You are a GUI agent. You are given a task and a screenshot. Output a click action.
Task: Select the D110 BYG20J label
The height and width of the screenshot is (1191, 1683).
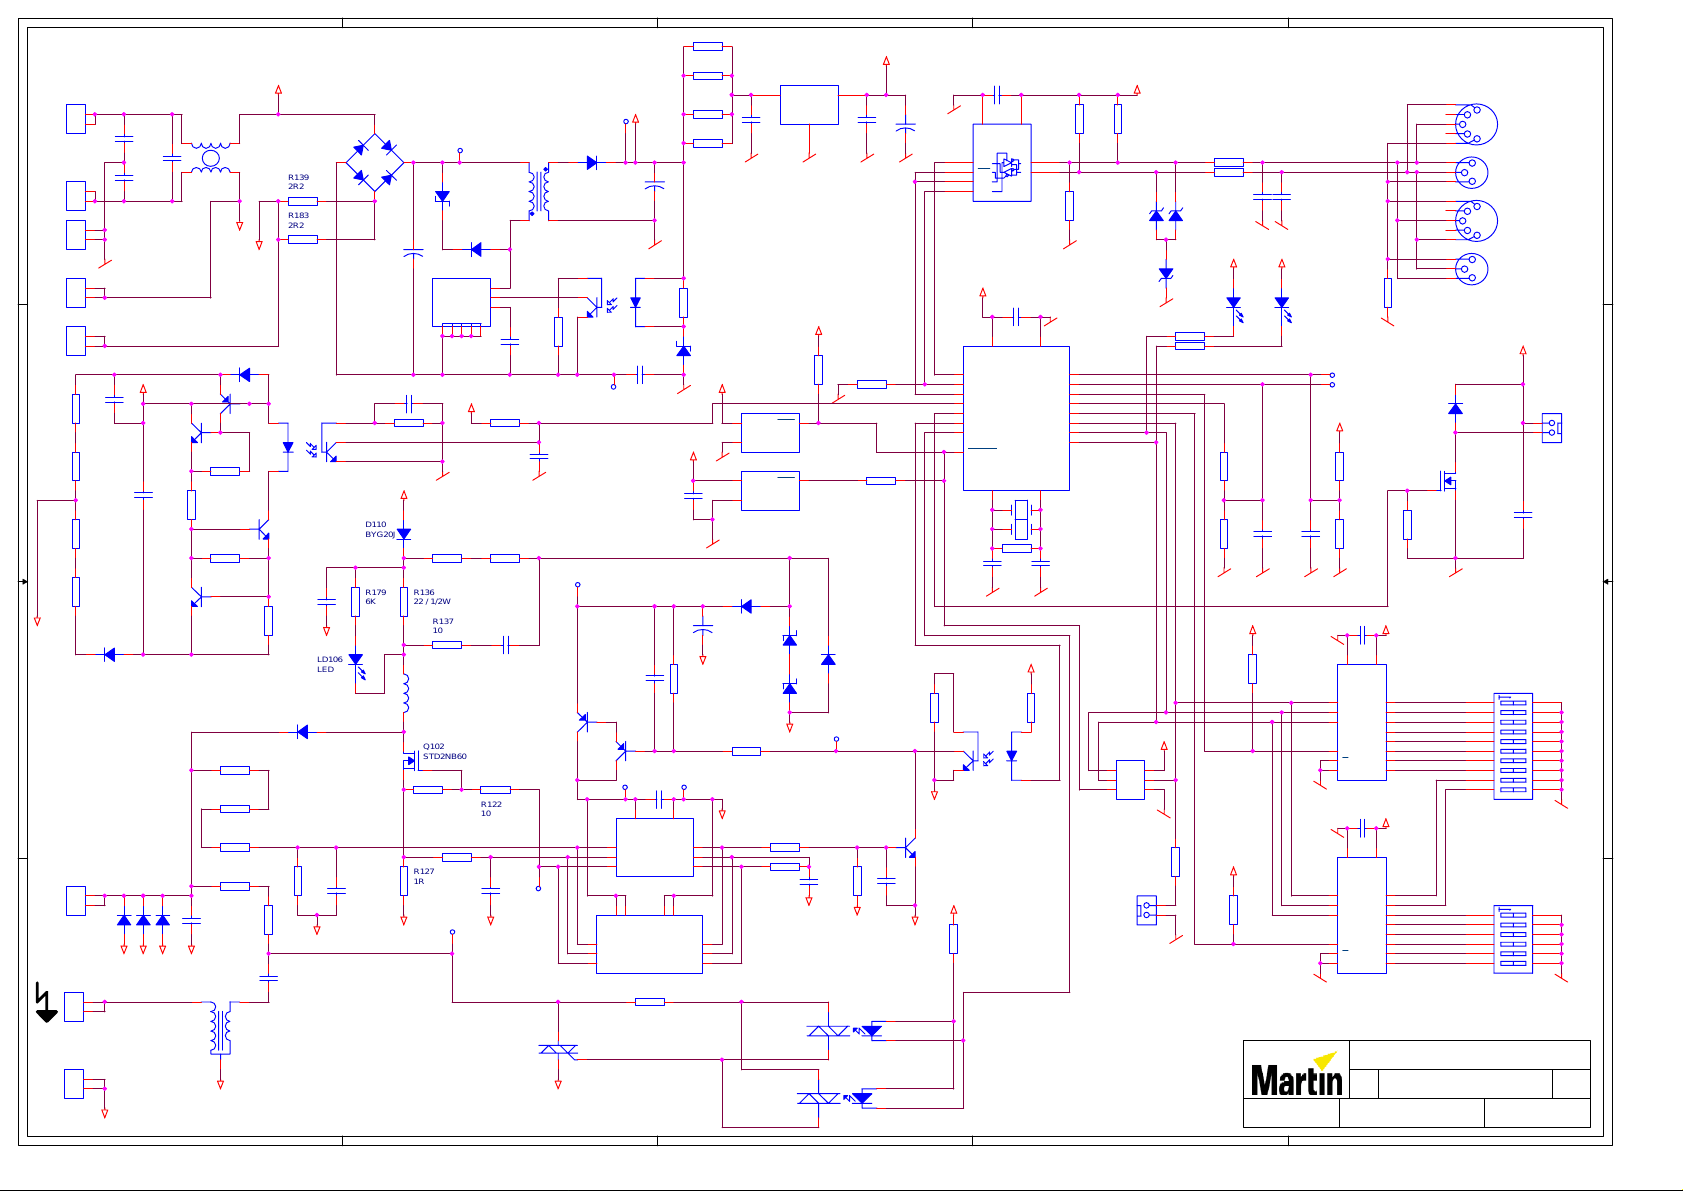click(380, 529)
